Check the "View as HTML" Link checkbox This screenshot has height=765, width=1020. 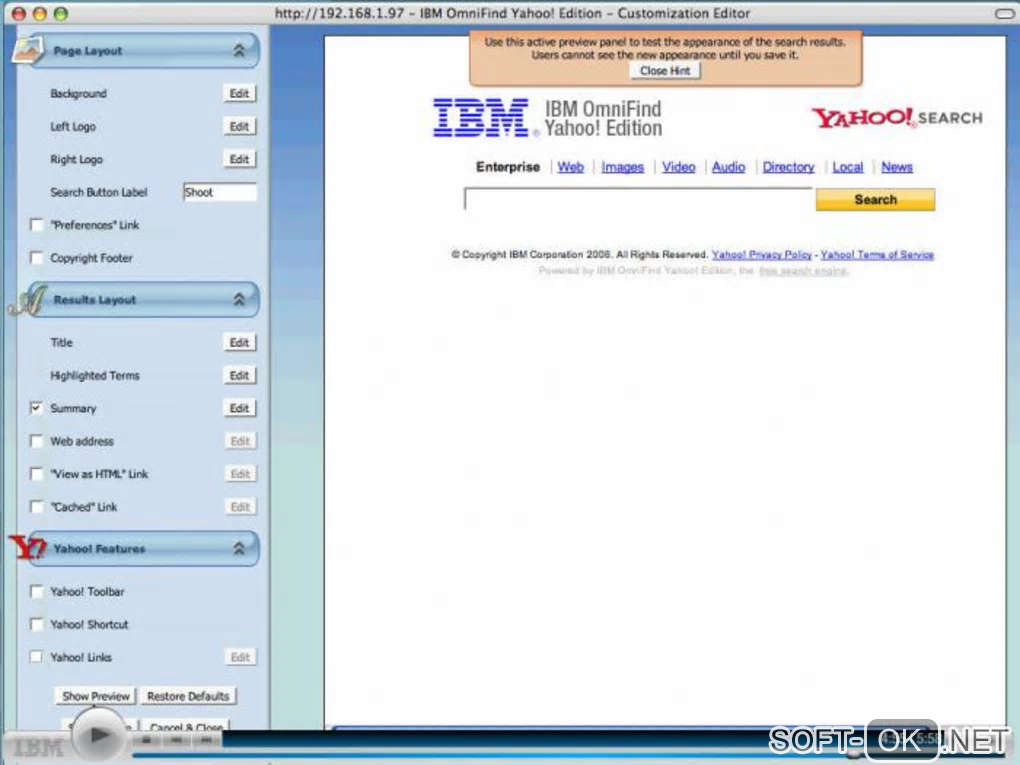[x=37, y=474]
